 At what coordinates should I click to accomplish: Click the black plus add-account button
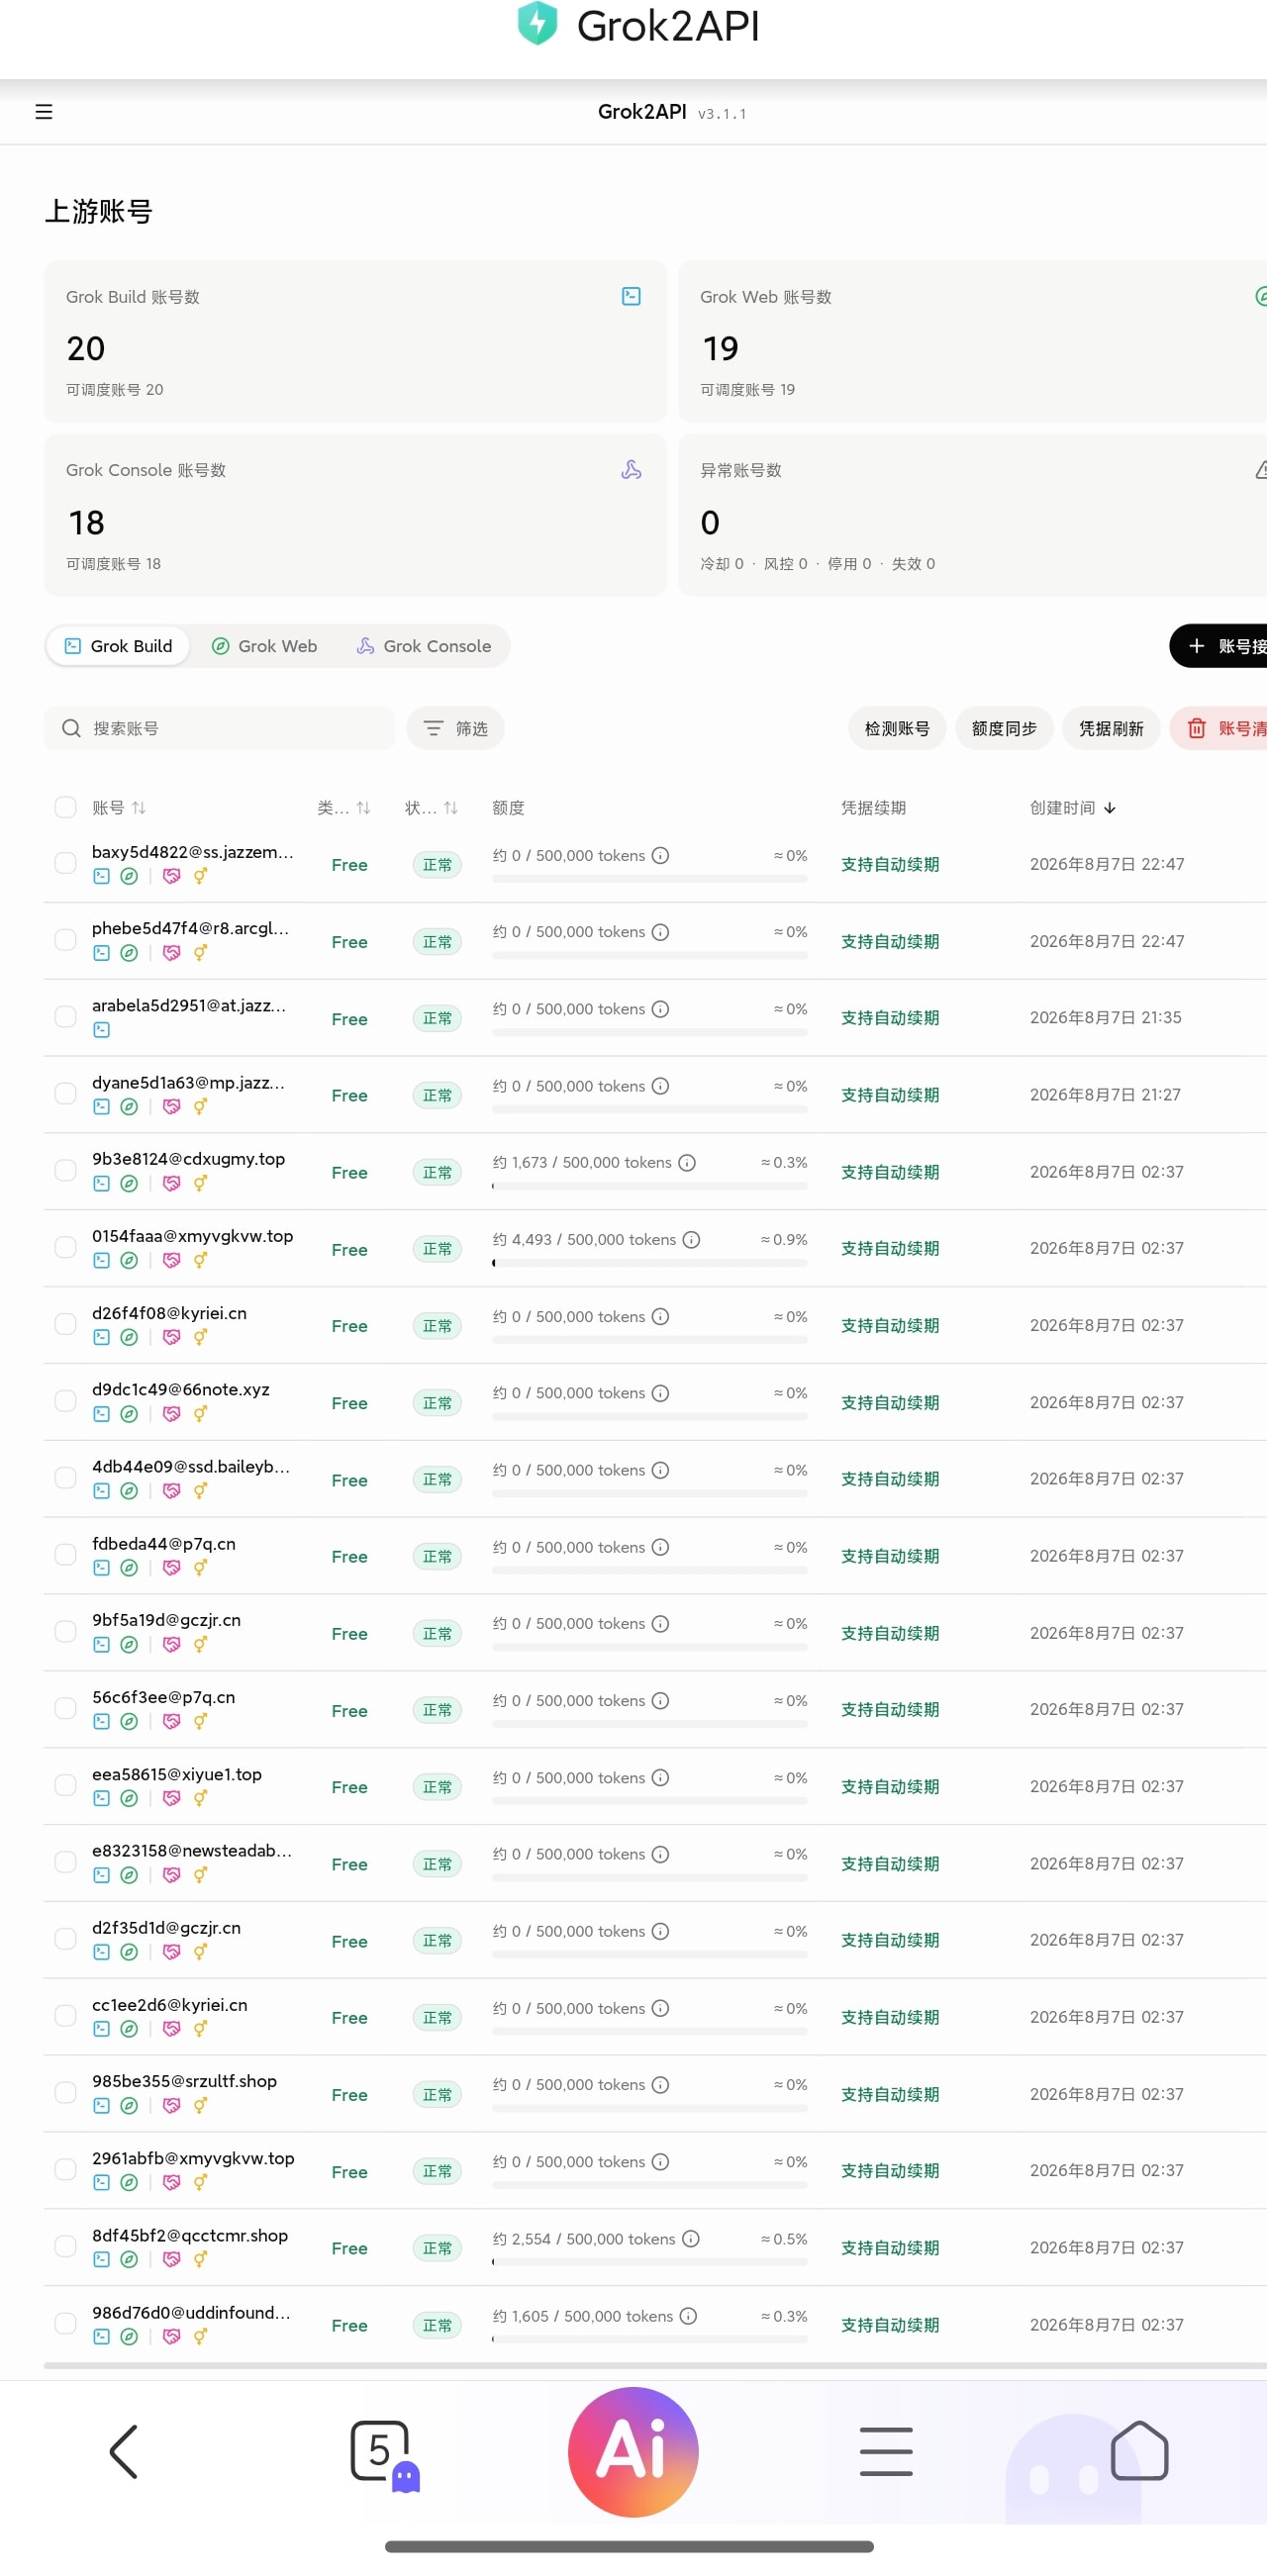click(x=1218, y=646)
